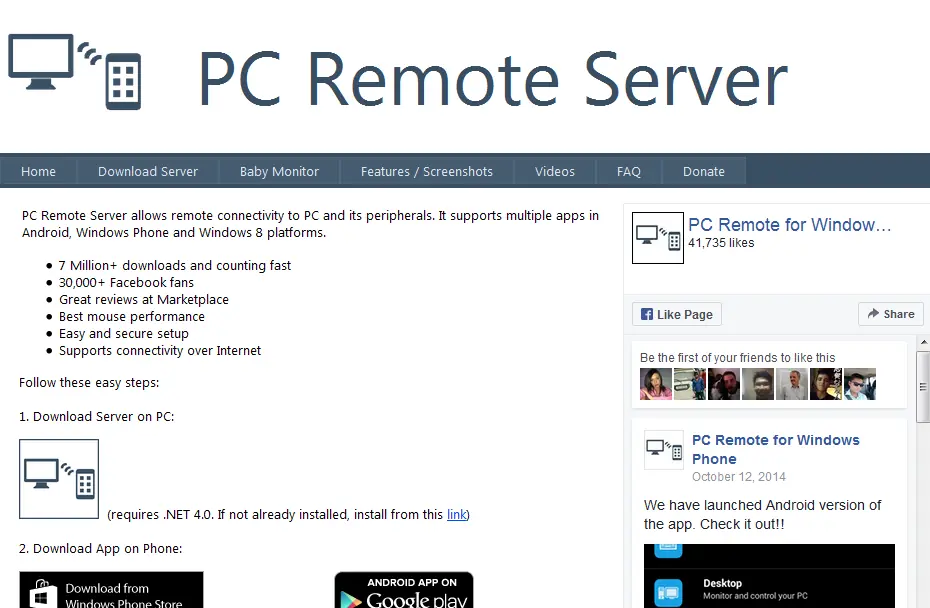Viewport: 930px width, 608px height.
Task: Open the Videos menu item
Action: pos(555,171)
